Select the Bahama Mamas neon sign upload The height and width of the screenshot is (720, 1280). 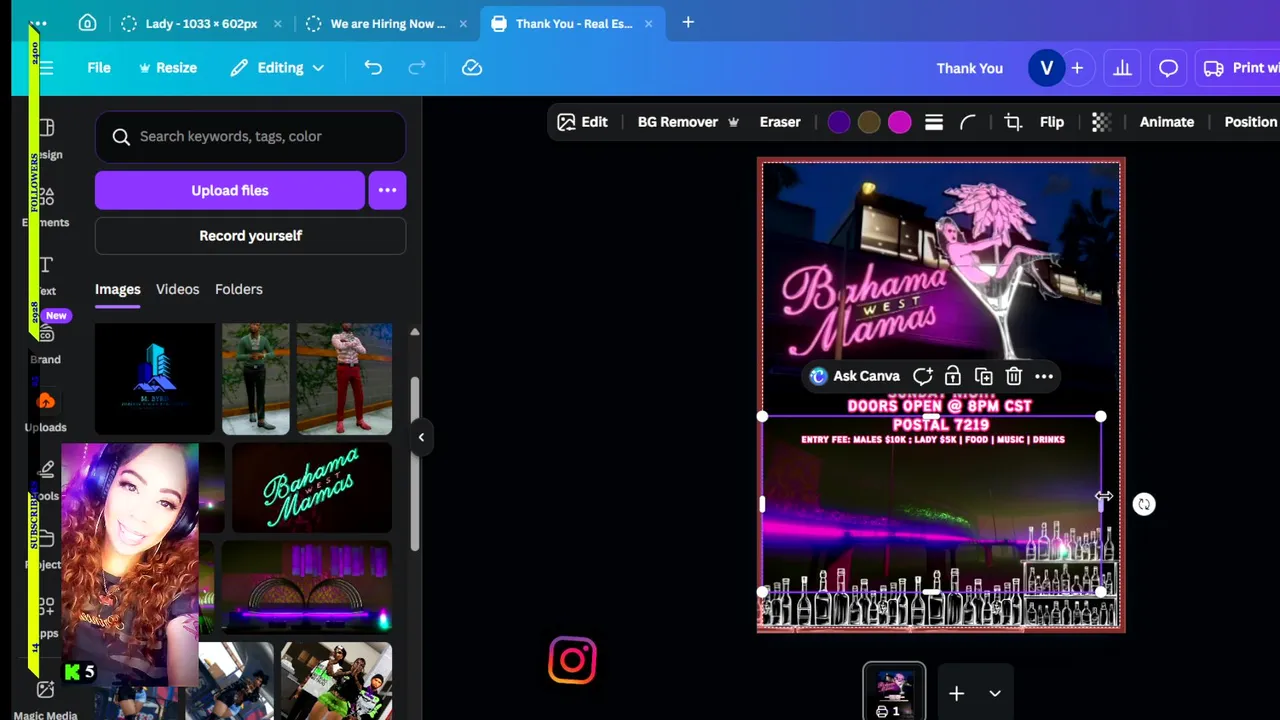[312, 488]
